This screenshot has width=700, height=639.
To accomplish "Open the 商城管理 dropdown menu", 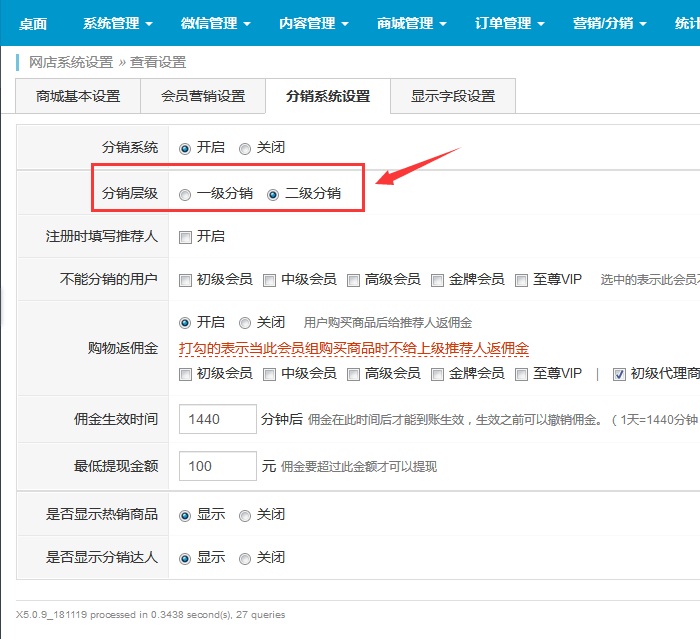I will (x=412, y=23).
